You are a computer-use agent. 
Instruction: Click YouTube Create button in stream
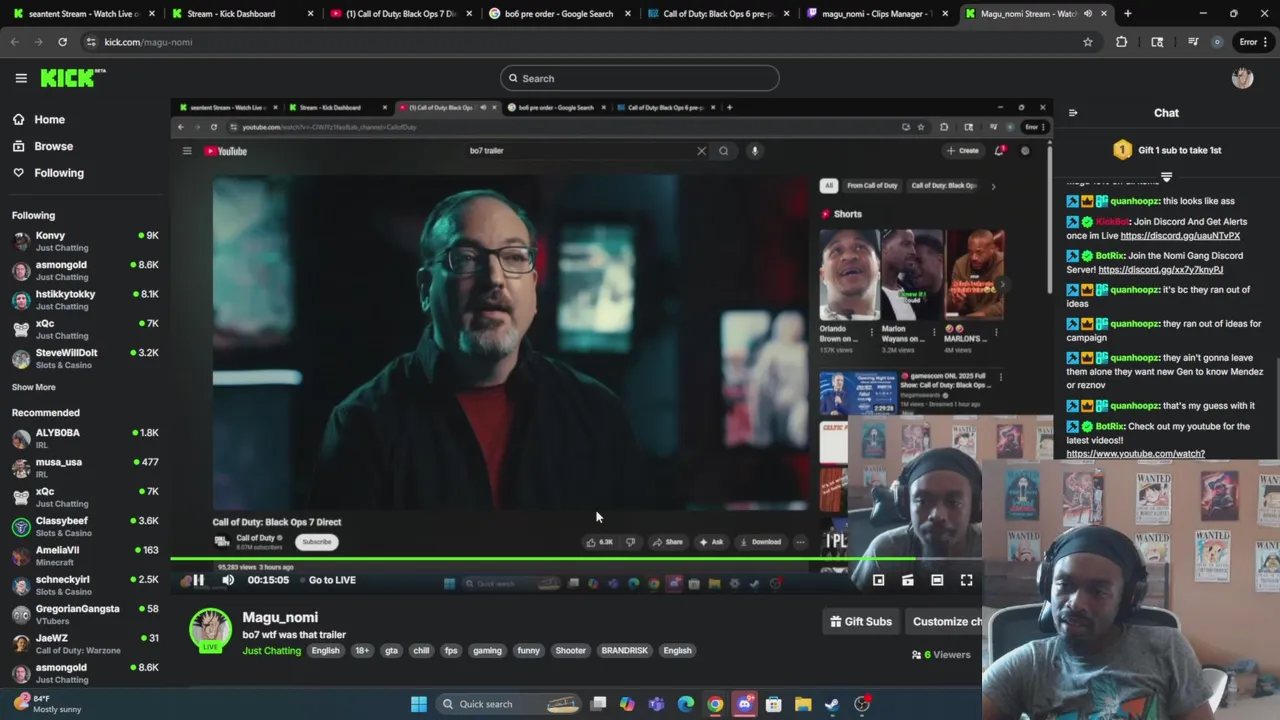click(963, 151)
